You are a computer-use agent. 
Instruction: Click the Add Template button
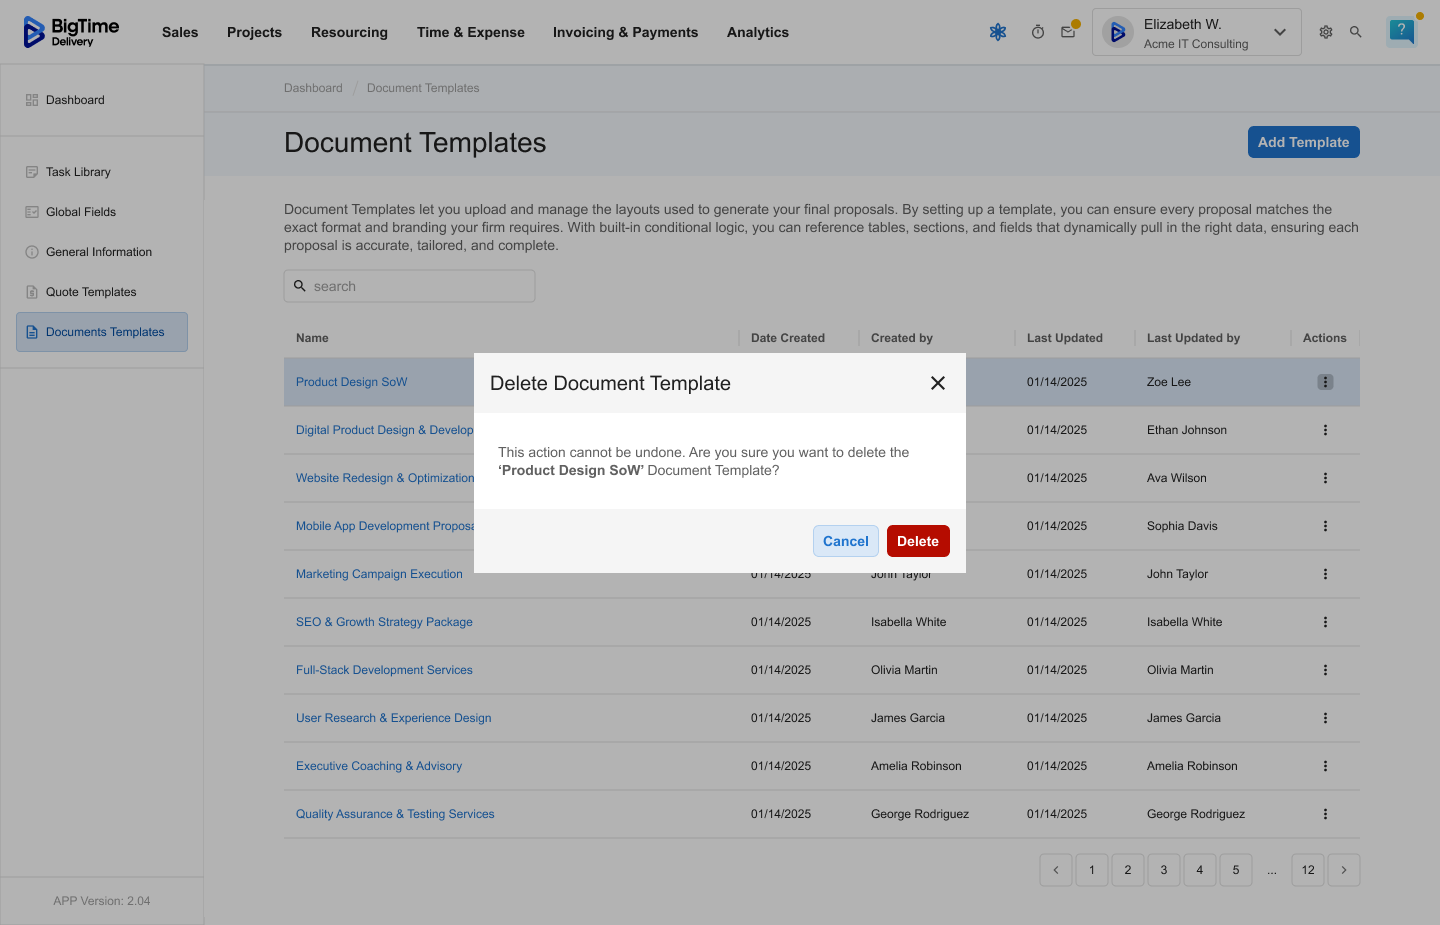(x=1303, y=142)
